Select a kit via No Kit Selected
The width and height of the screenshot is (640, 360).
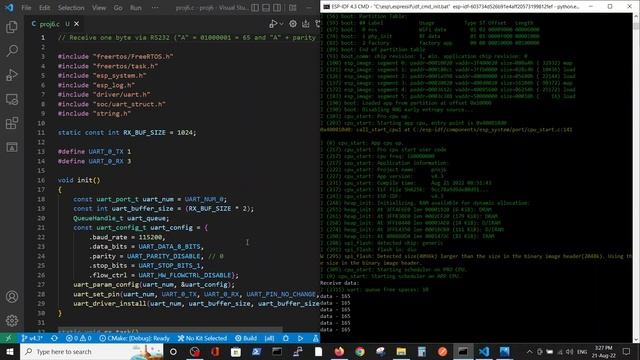[x=202, y=338]
